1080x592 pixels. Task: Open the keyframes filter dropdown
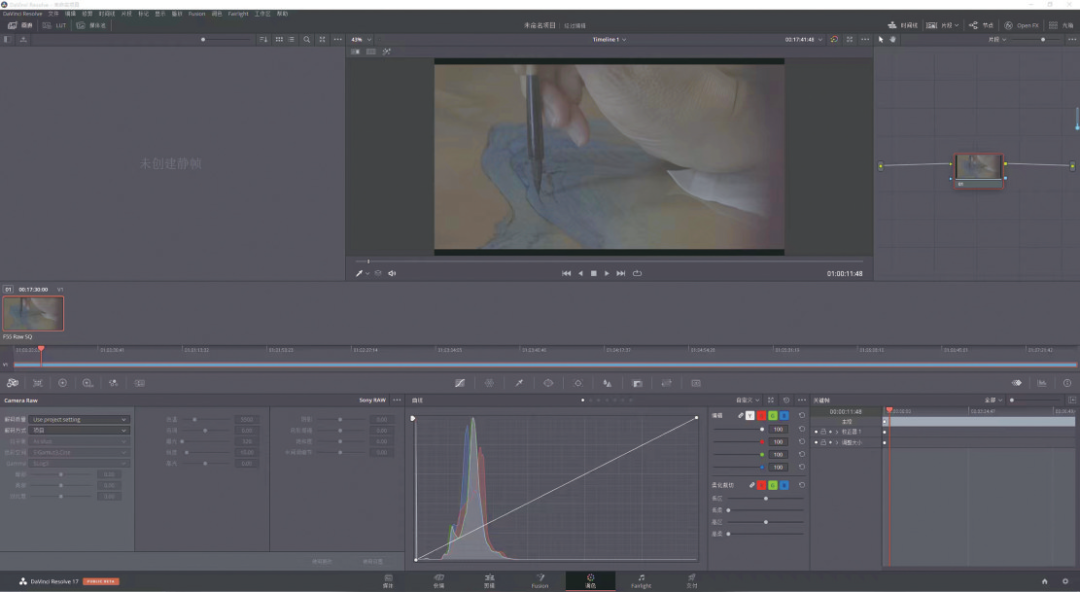click(993, 400)
